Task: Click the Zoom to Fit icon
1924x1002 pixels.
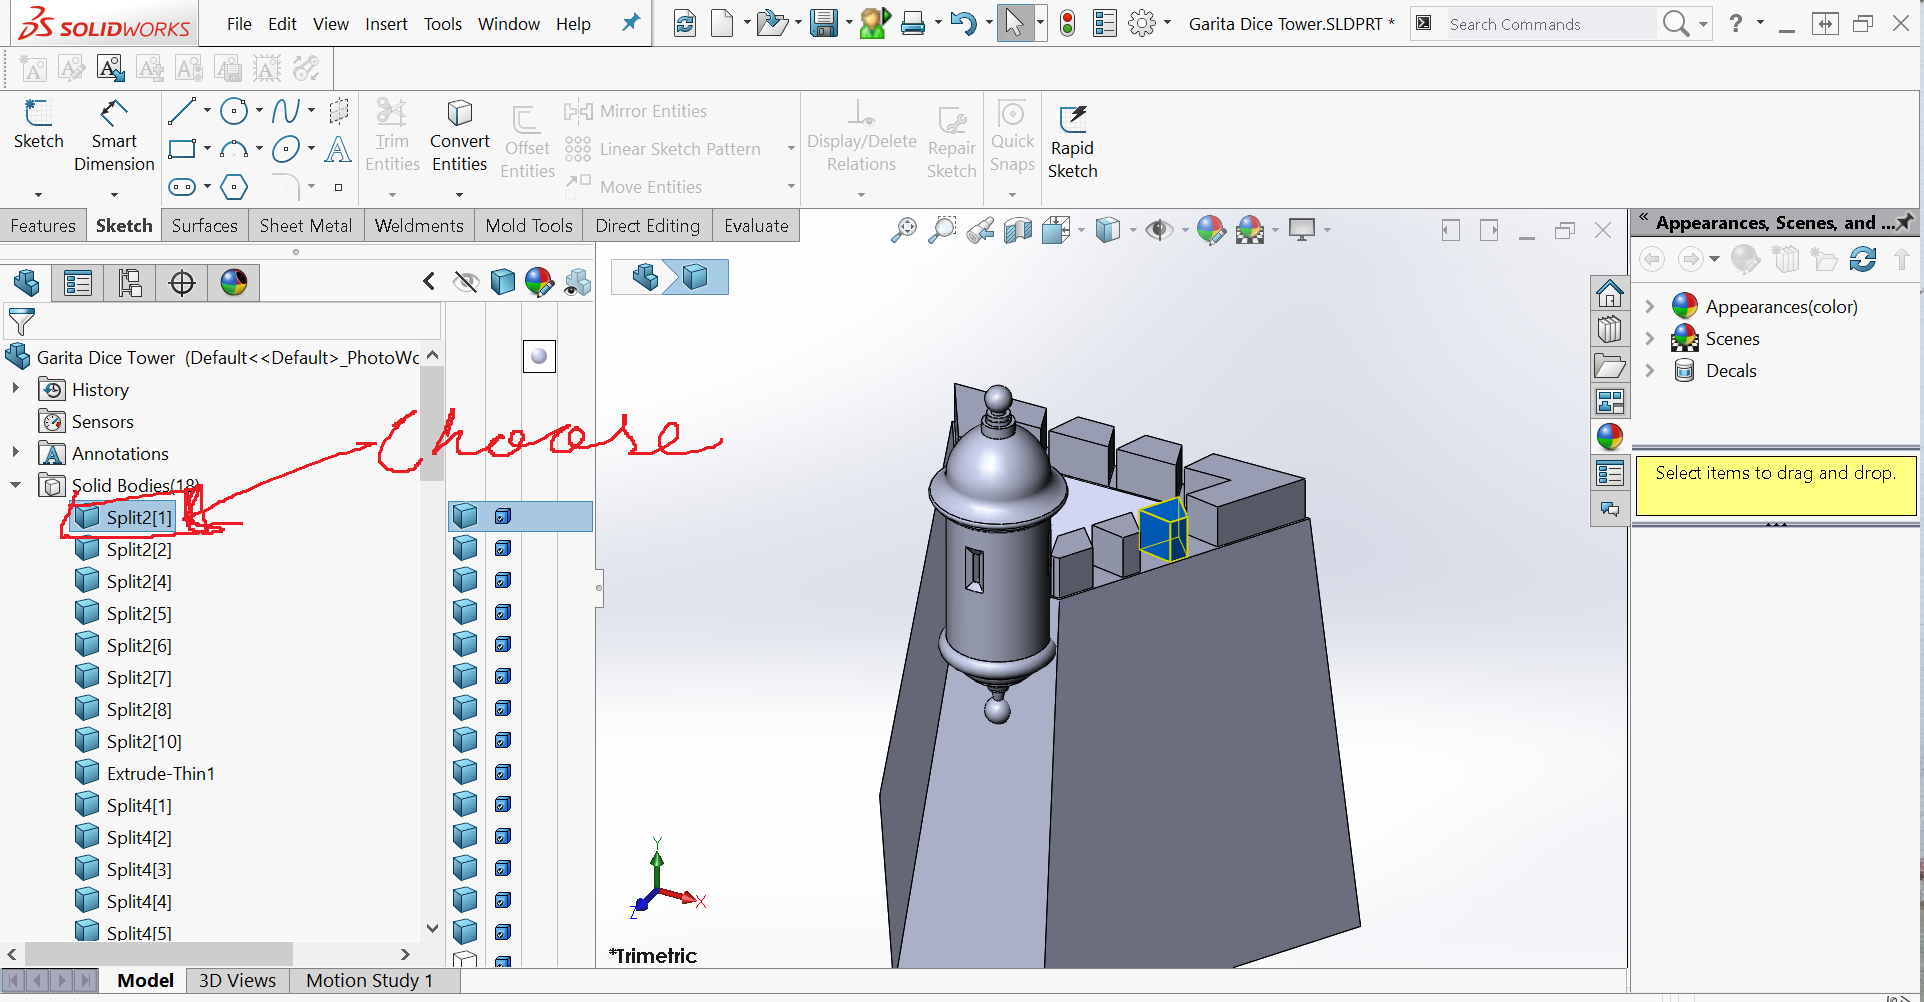Action: coord(903,231)
